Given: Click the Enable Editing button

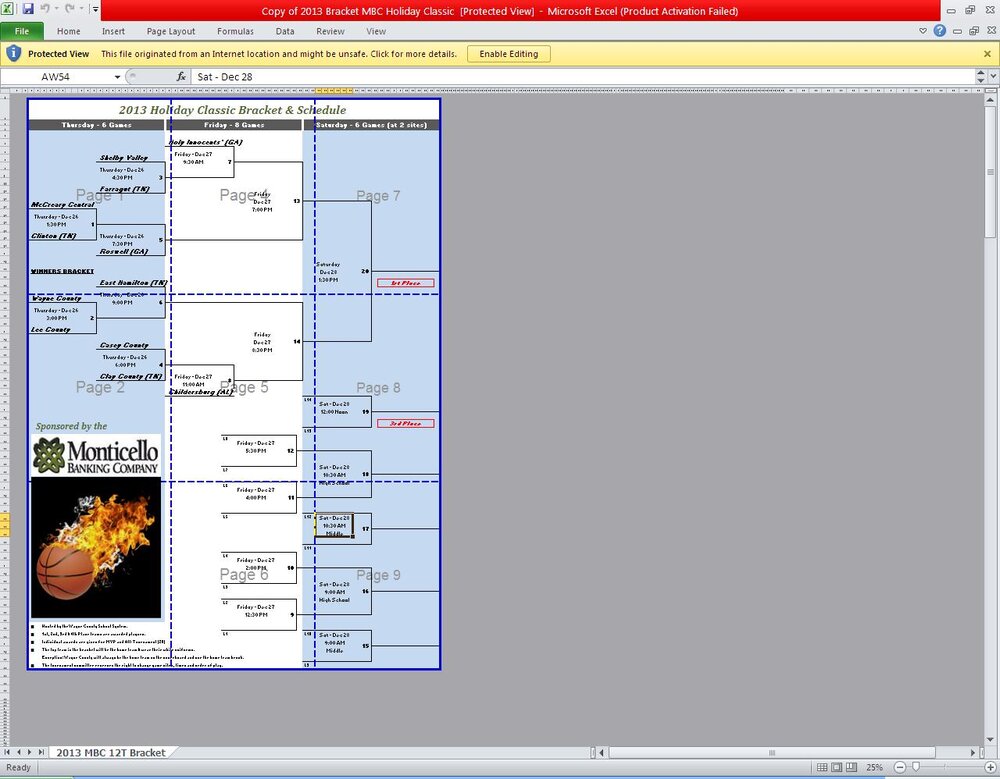Looking at the screenshot, I should 509,54.
